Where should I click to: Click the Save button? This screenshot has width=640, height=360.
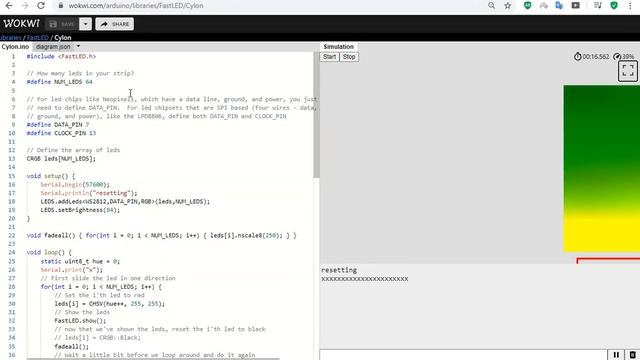coord(62,24)
